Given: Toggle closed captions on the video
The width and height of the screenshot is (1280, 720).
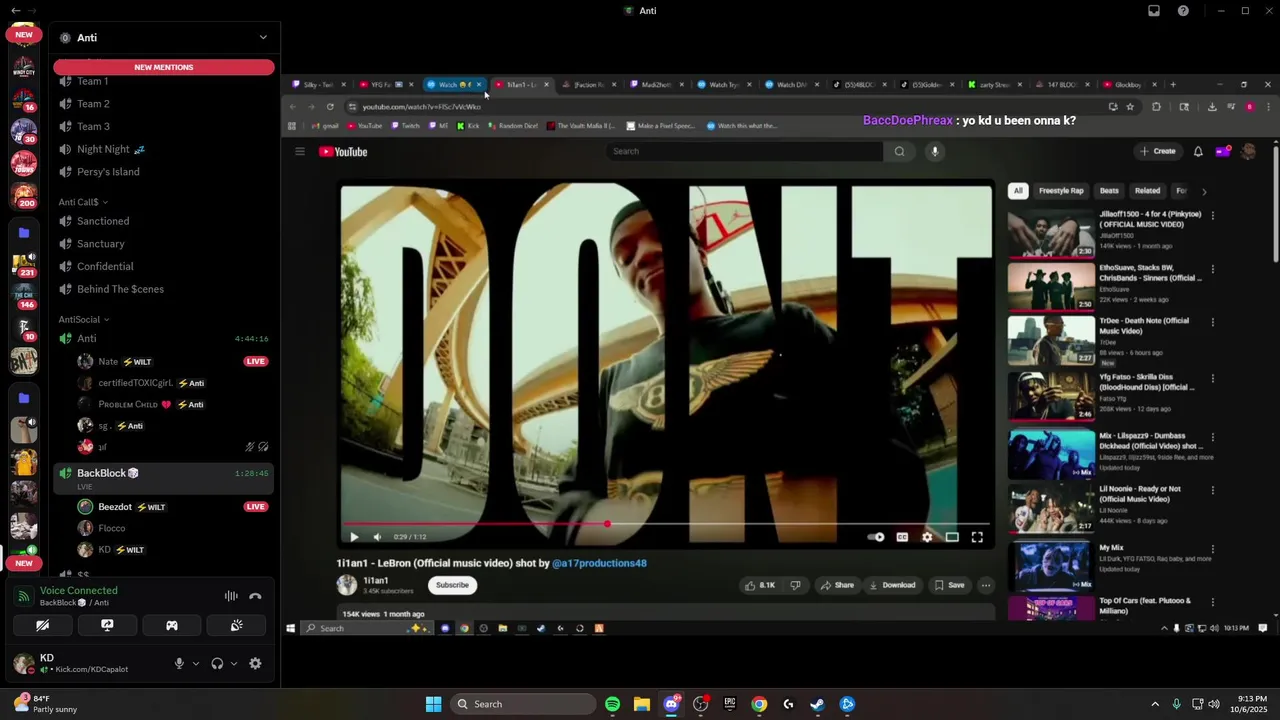Looking at the screenshot, I should tap(902, 537).
